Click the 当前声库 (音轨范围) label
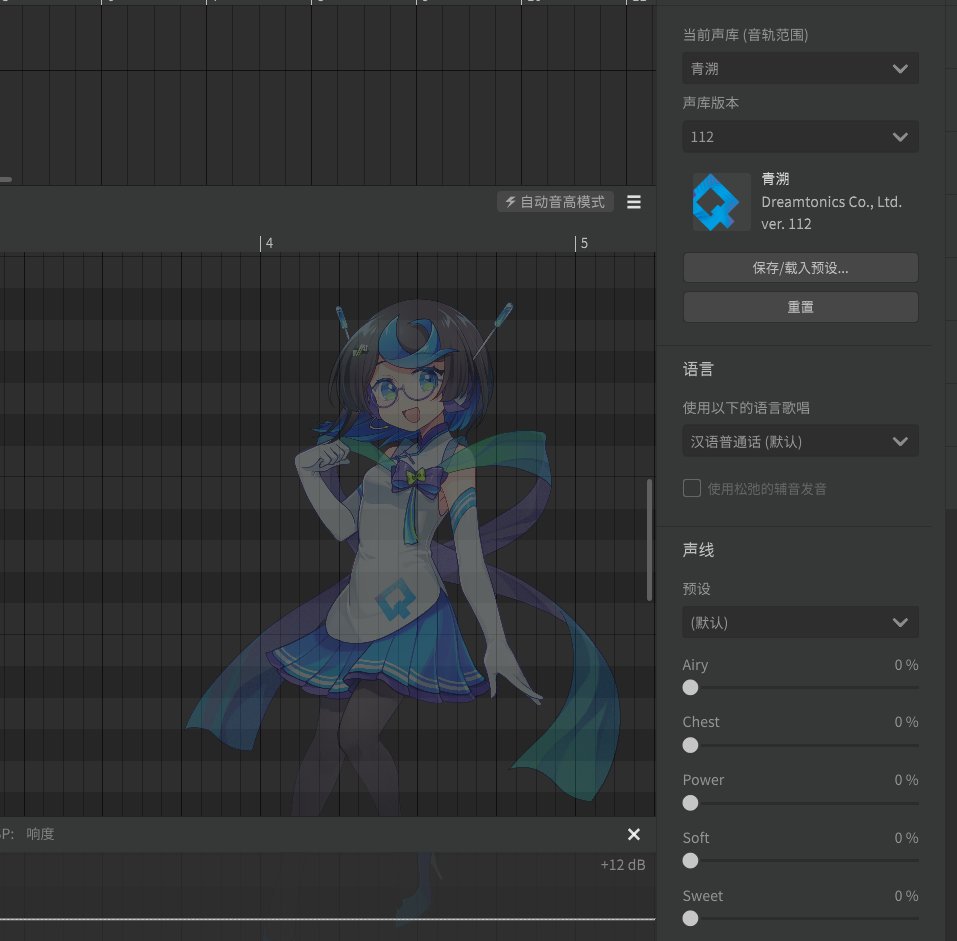Image resolution: width=957 pixels, height=941 pixels. (745, 35)
